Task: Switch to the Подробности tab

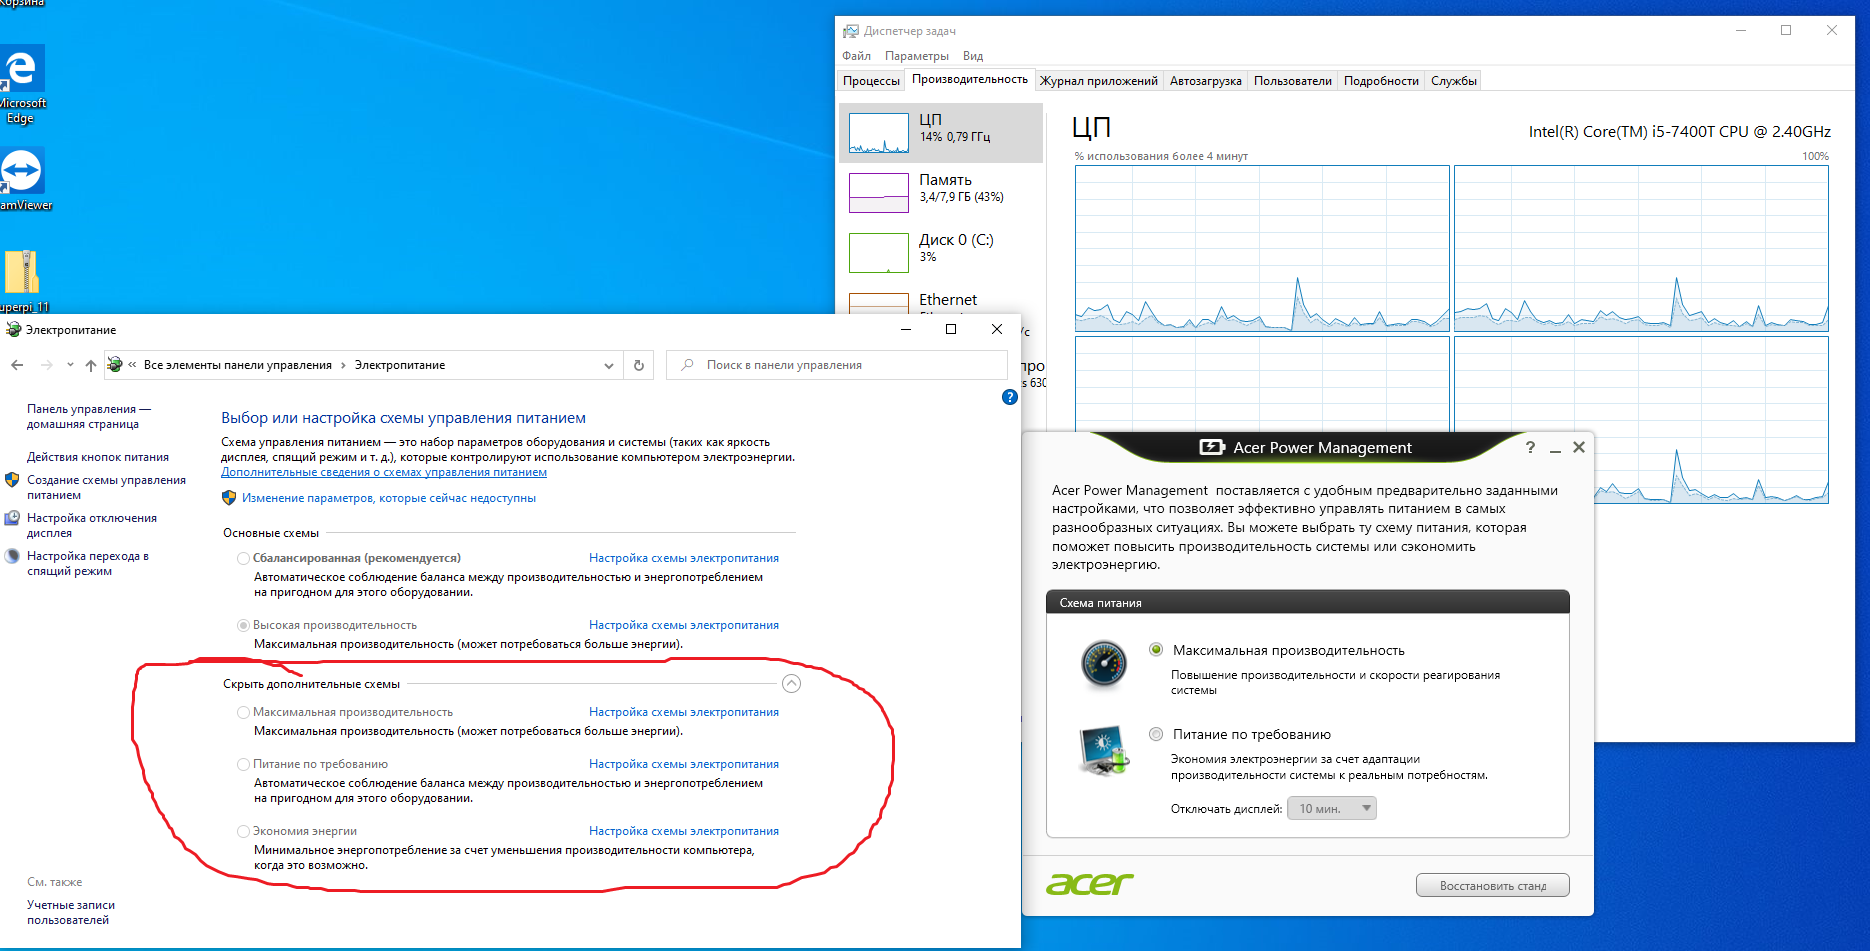Action: pos(1381,81)
